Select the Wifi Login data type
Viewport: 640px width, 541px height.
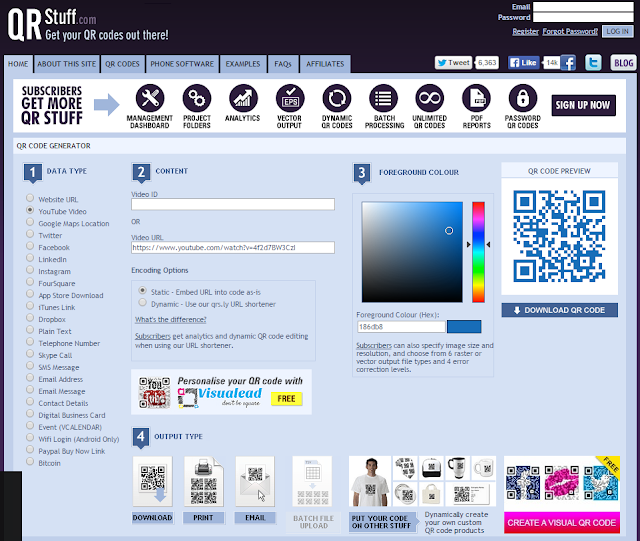point(30,437)
